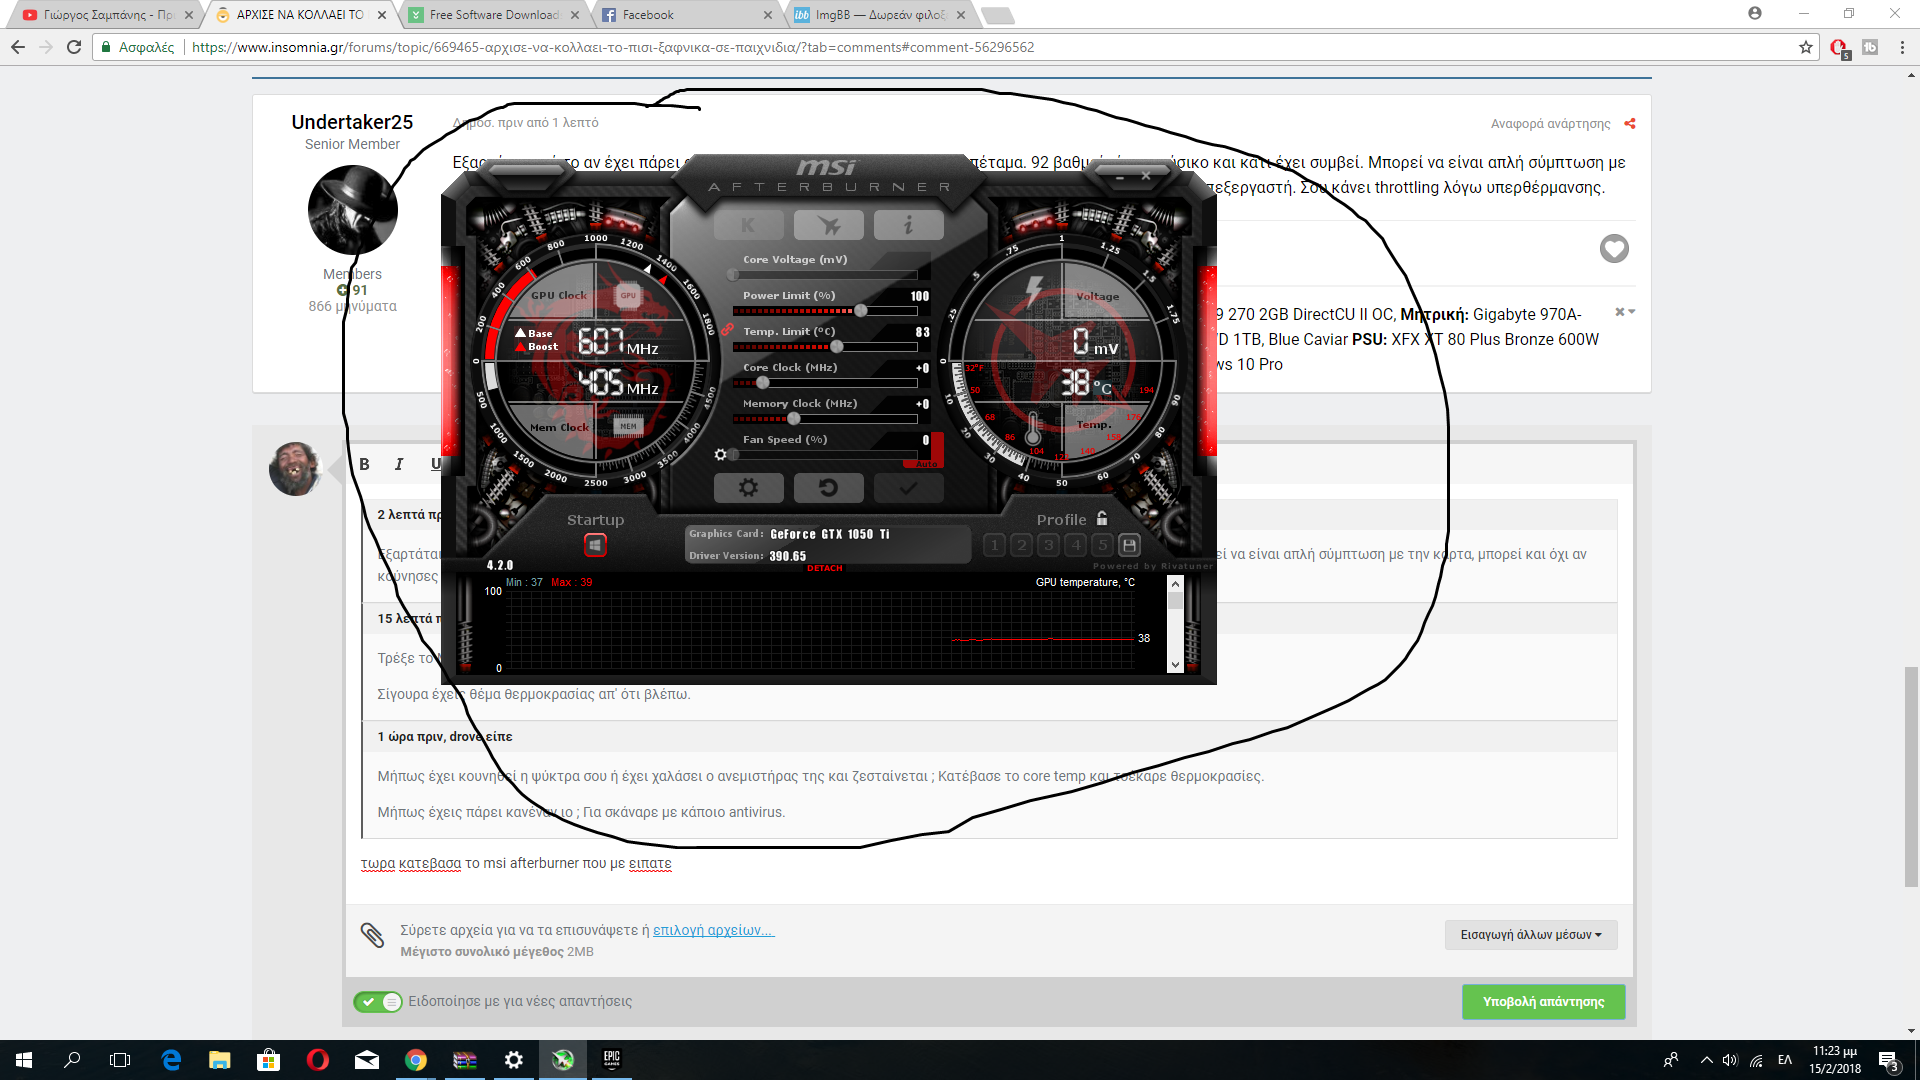Click Undertaker25's avatar image
The width and height of the screenshot is (1920, 1080).
coord(353,210)
